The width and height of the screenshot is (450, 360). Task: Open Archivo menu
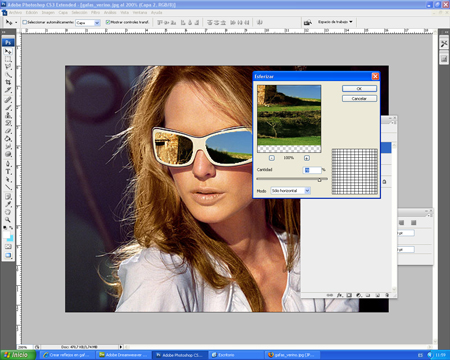[x=15, y=12]
